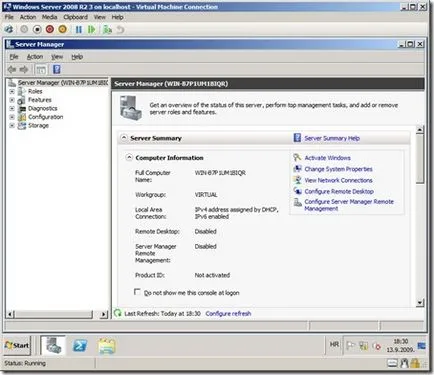Click the scroll up arrow of summary pane
The height and width of the screenshot is (375, 434).
coord(420,130)
